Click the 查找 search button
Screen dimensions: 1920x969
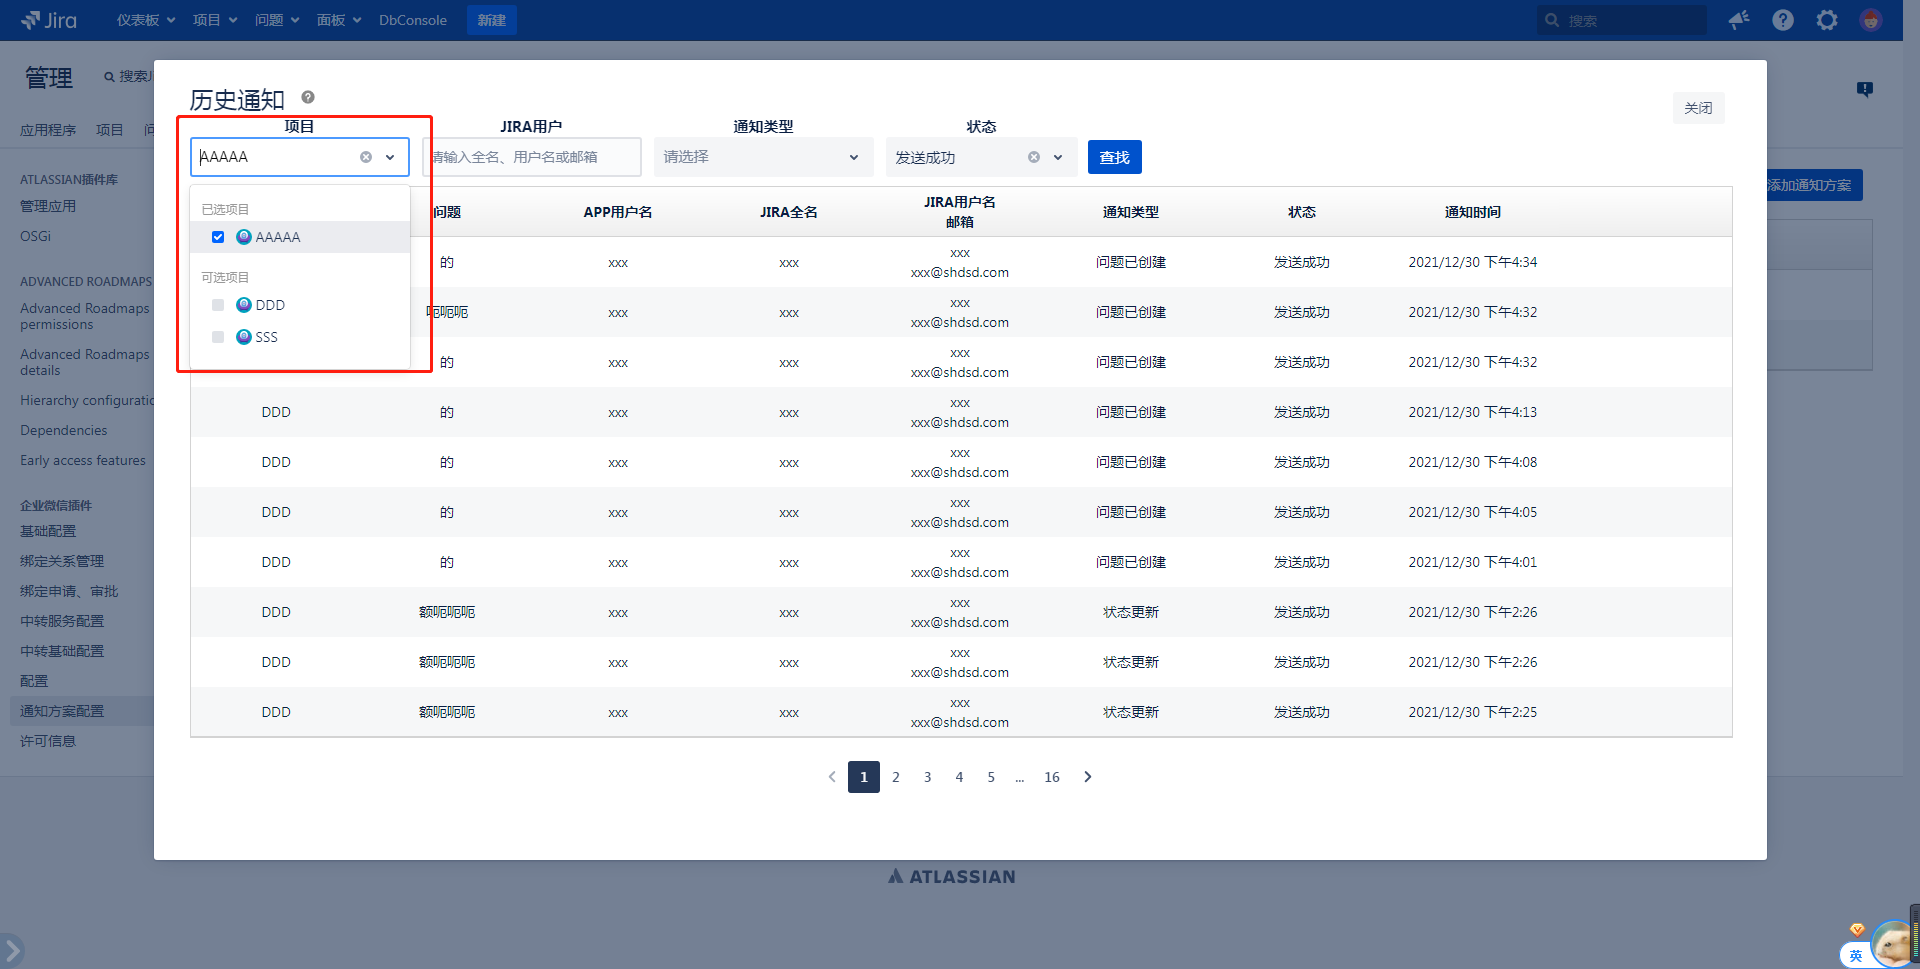(1114, 157)
